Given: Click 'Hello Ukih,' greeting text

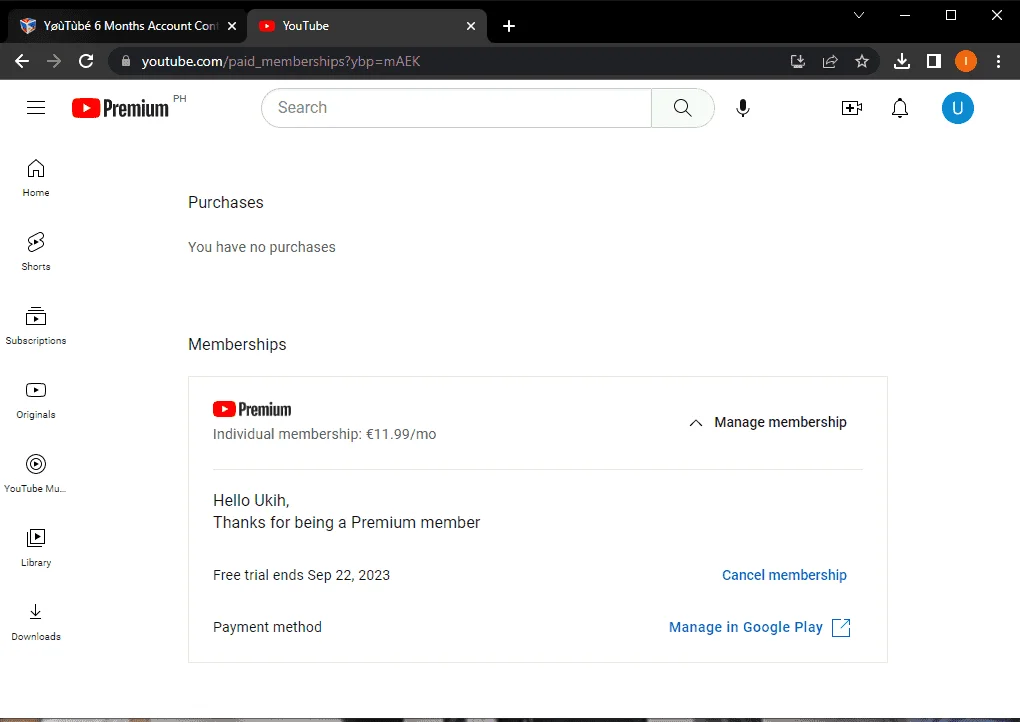Looking at the screenshot, I should (x=251, y=500).
